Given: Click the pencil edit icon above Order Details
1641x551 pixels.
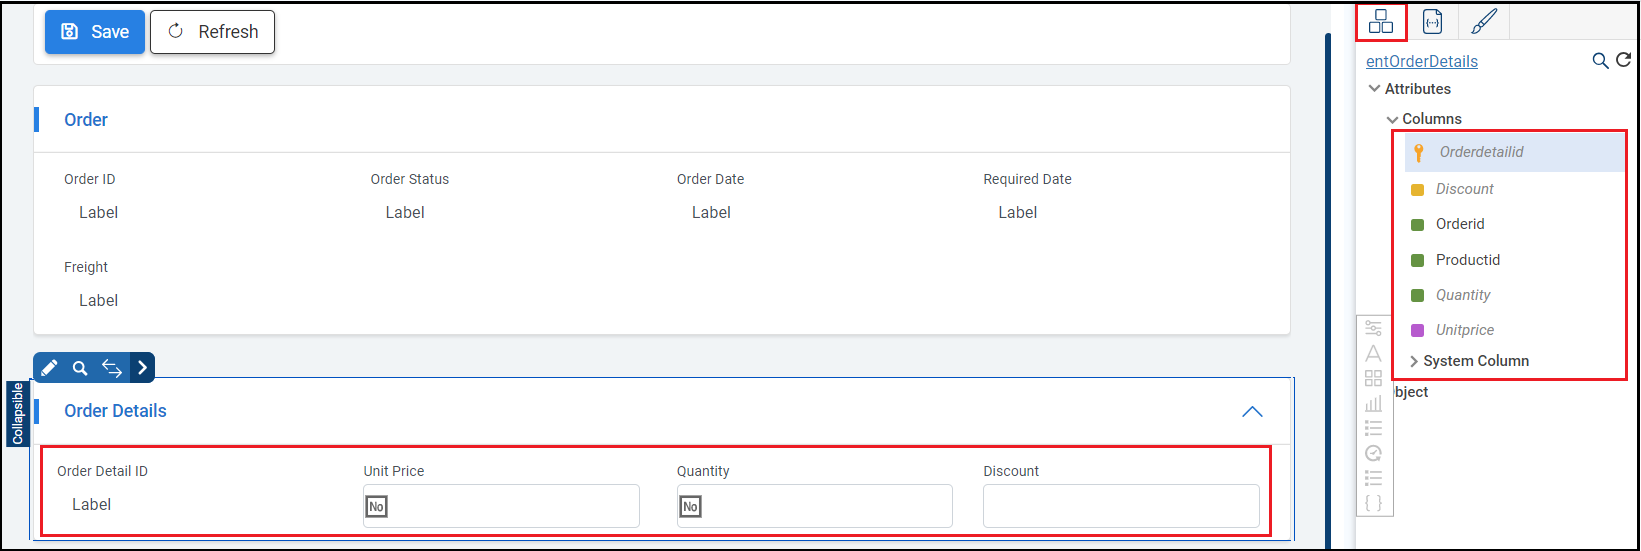Looking at the screenshot, I should click(49, 368).
